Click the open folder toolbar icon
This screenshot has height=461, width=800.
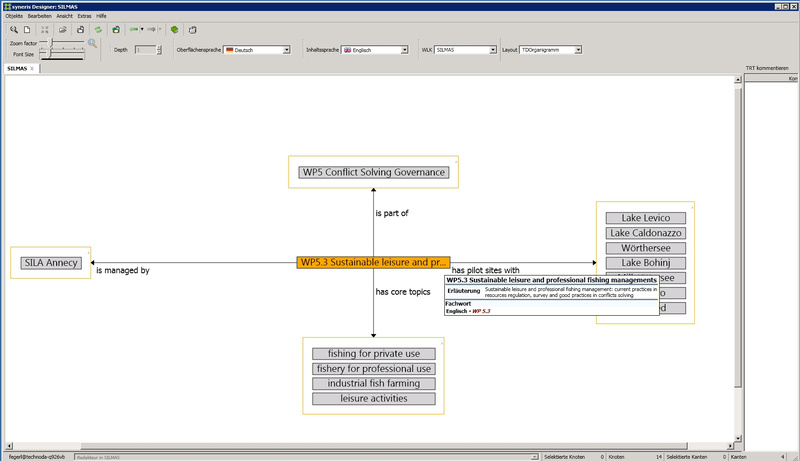[x=63, y=30]
